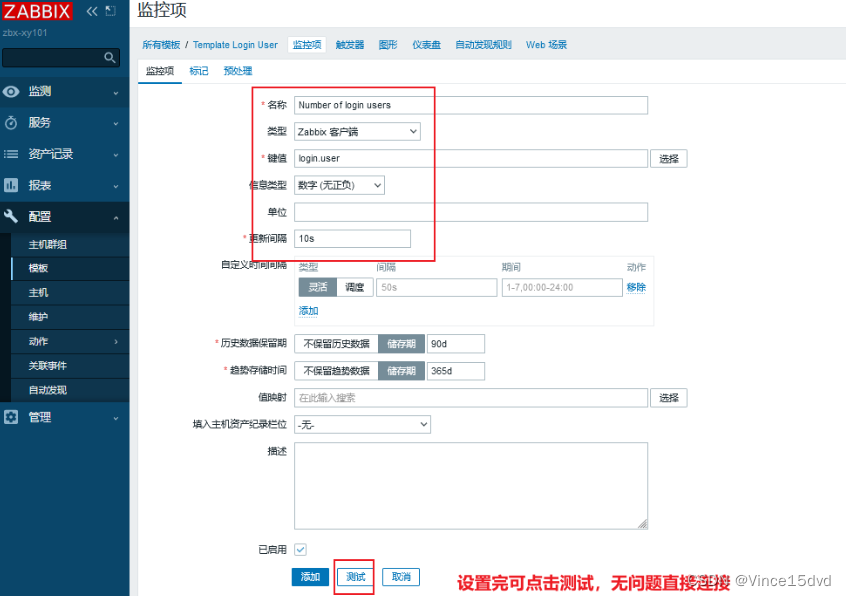Image resolution: width=846 pixels, height=596 pixels.
Task: Click the list icon for 资产记录
Action: pos(11,154)
